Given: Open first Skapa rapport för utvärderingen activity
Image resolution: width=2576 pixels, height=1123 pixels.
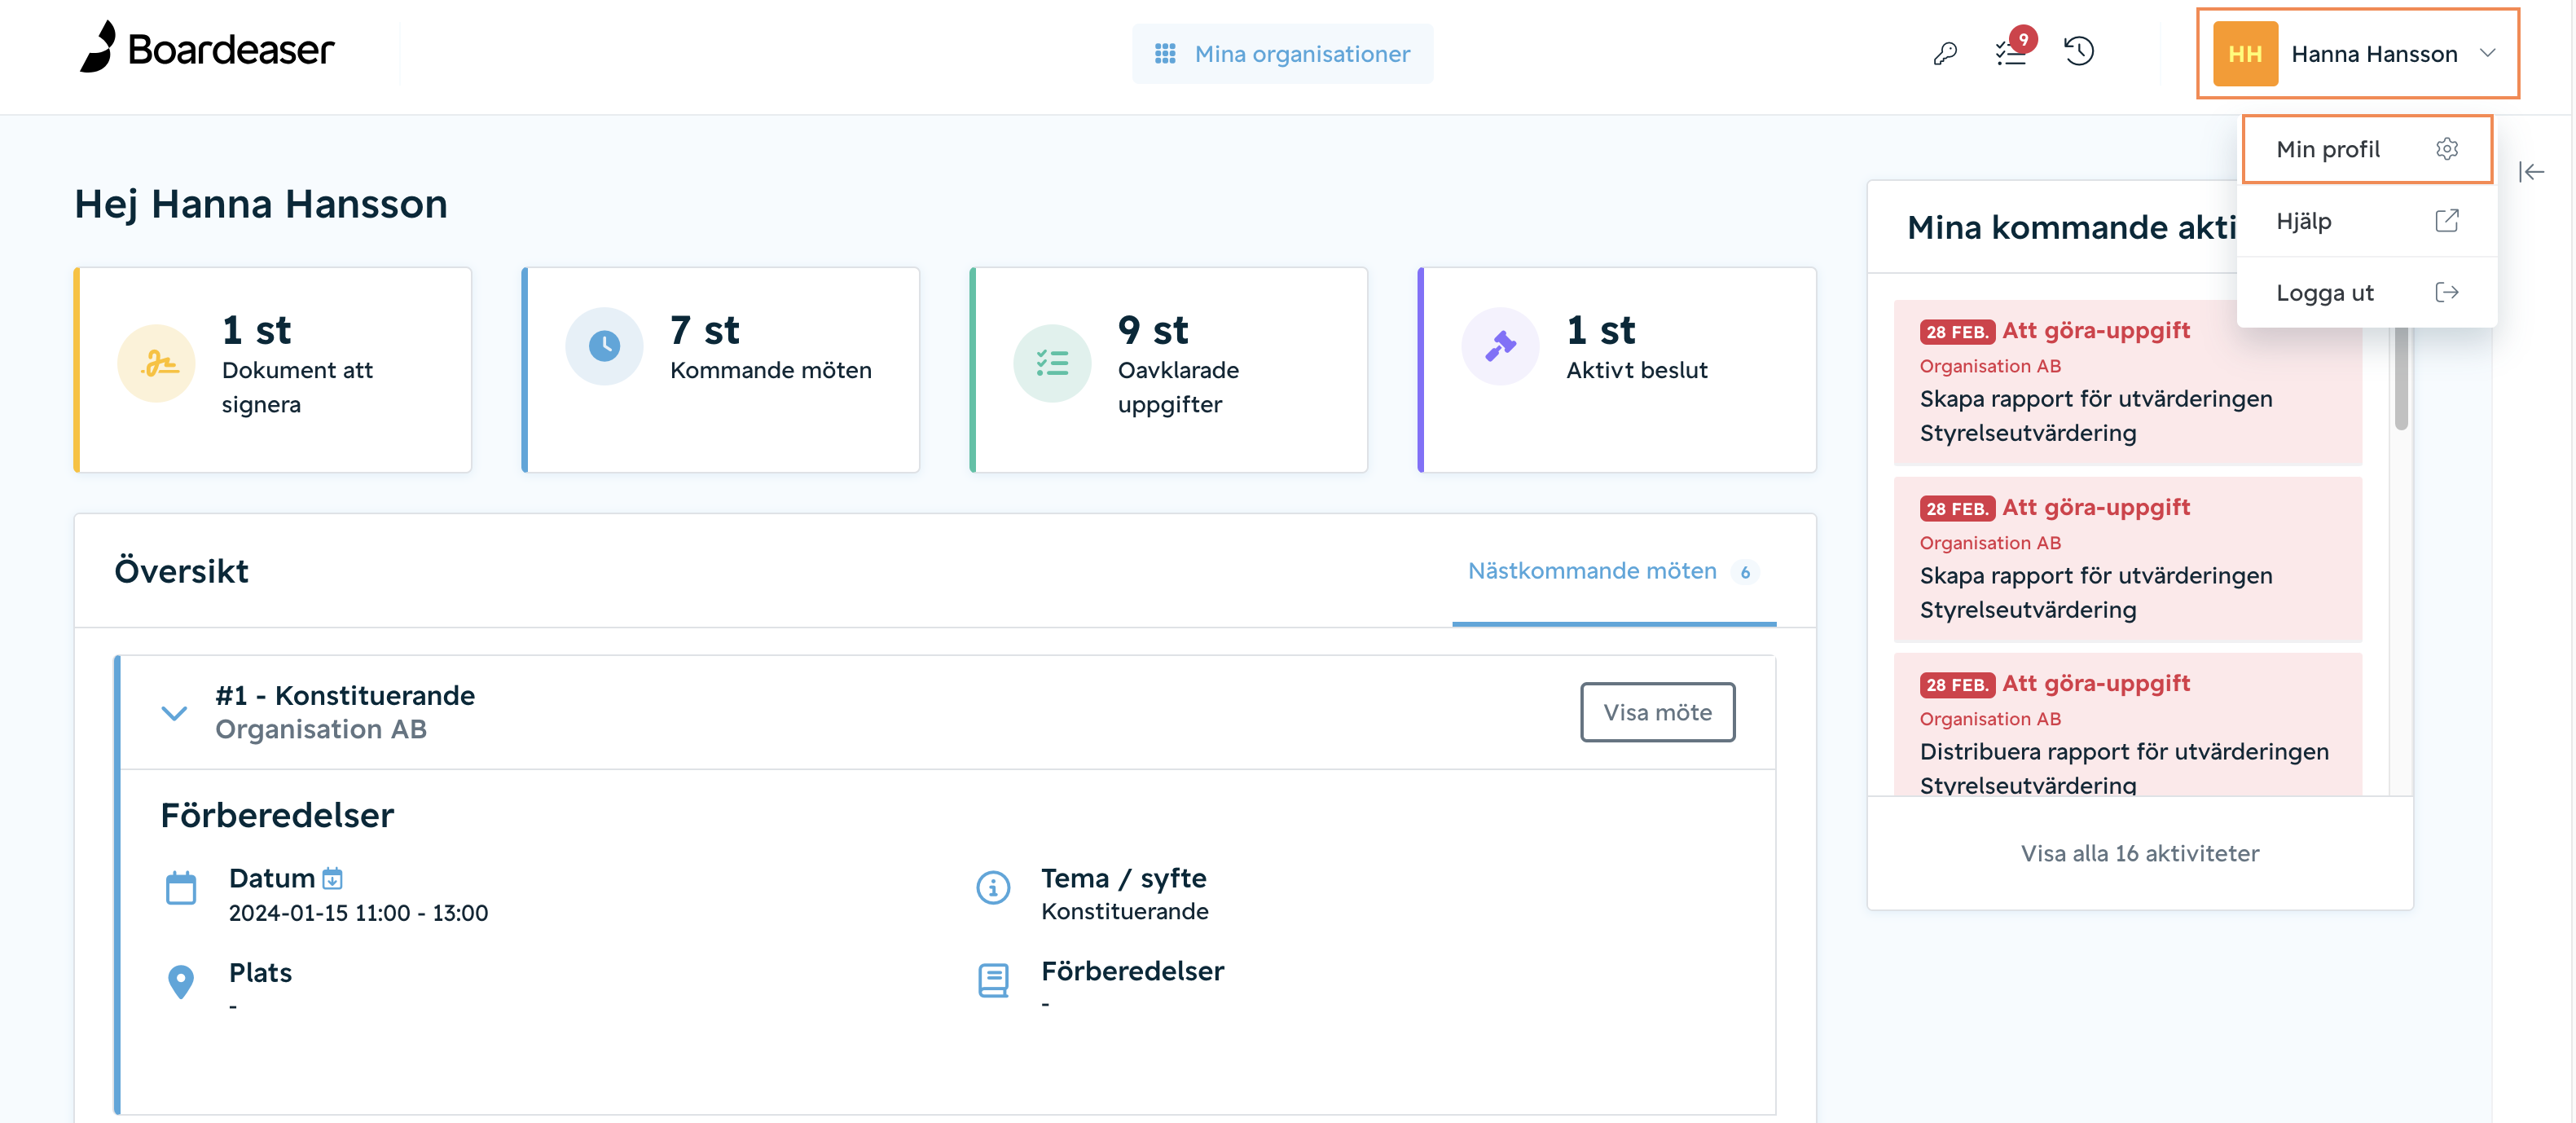Looking at the screenshot, I should (x=2128, y=382).
